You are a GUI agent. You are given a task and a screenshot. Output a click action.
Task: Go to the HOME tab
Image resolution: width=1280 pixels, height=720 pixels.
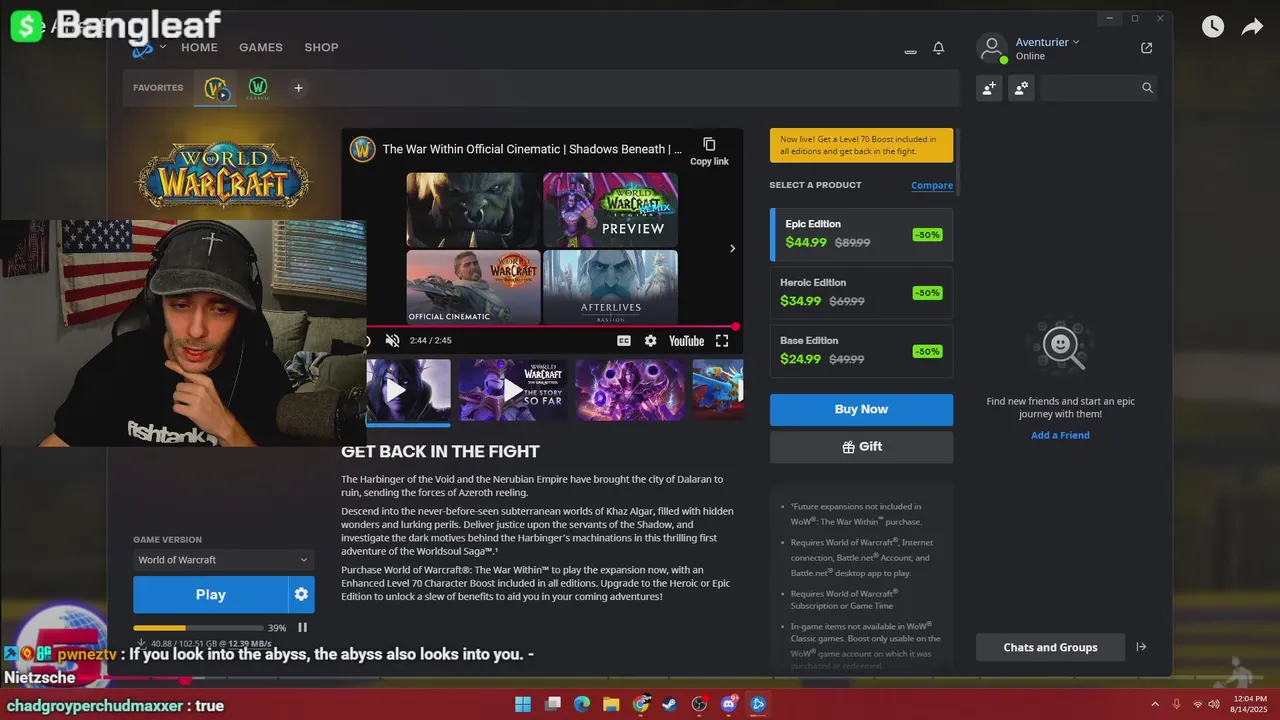pyautogui.click(x=199, y=47)
